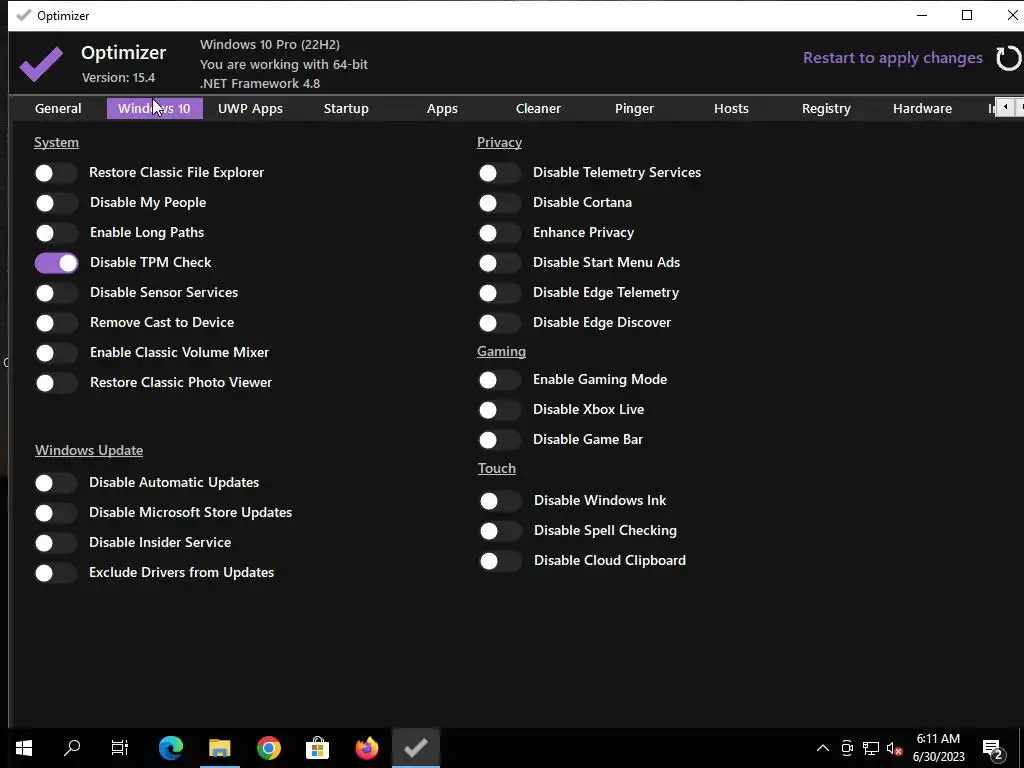1024x768 pixels.
Task: Open the UWP Apps tab
Action: [250, 108]
